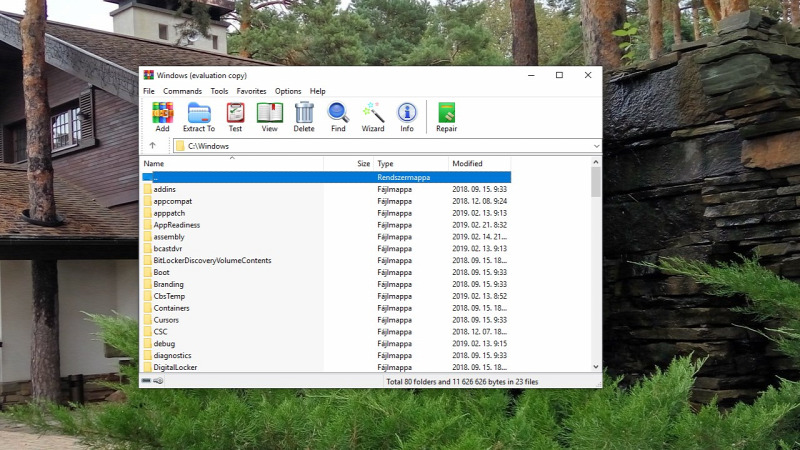
Task: Click the Repair archive icon
Action: pos(446,116)
